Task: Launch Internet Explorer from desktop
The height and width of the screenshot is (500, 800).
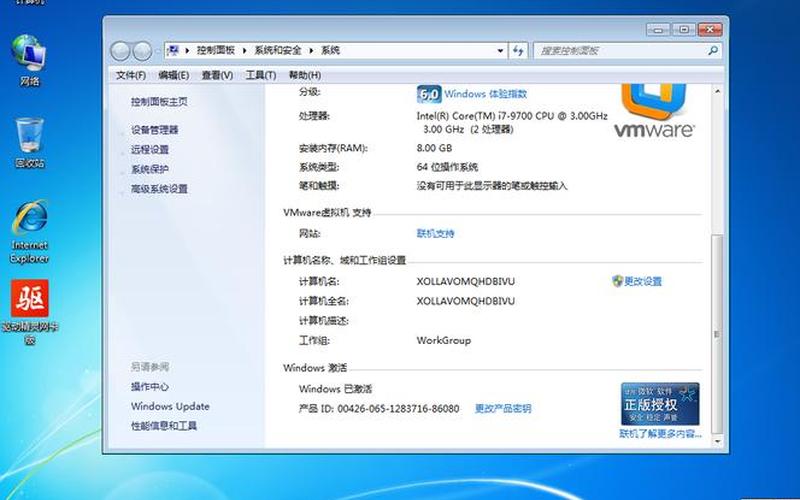Action: (29, 232)
